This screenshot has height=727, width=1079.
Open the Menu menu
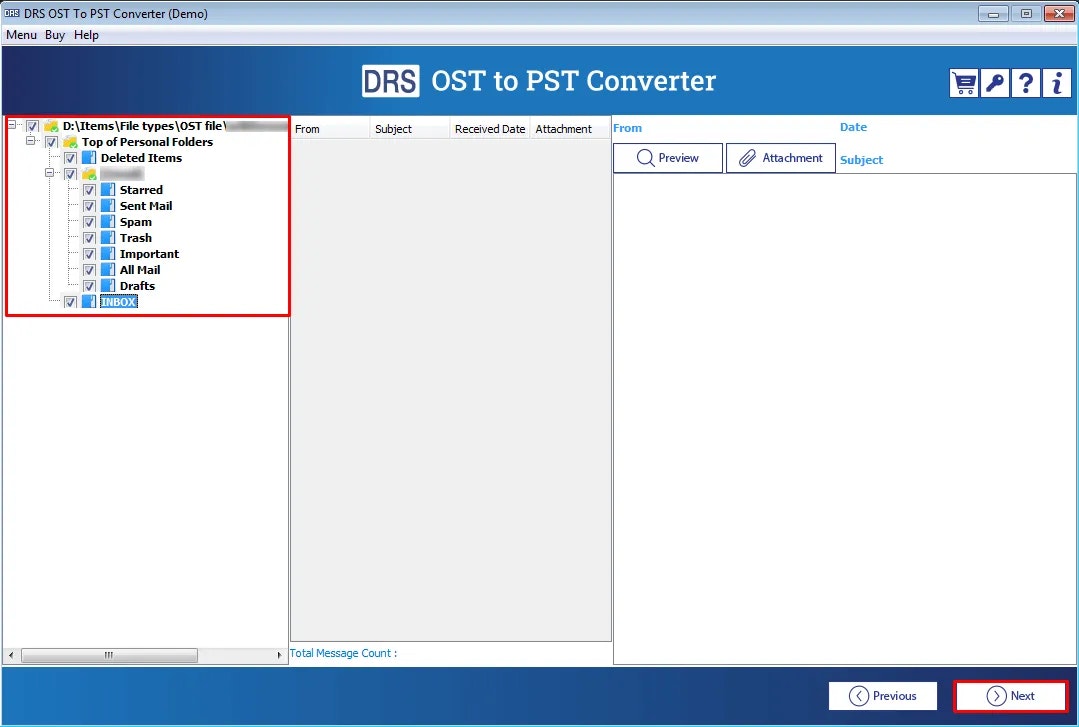tap(21, 34)
